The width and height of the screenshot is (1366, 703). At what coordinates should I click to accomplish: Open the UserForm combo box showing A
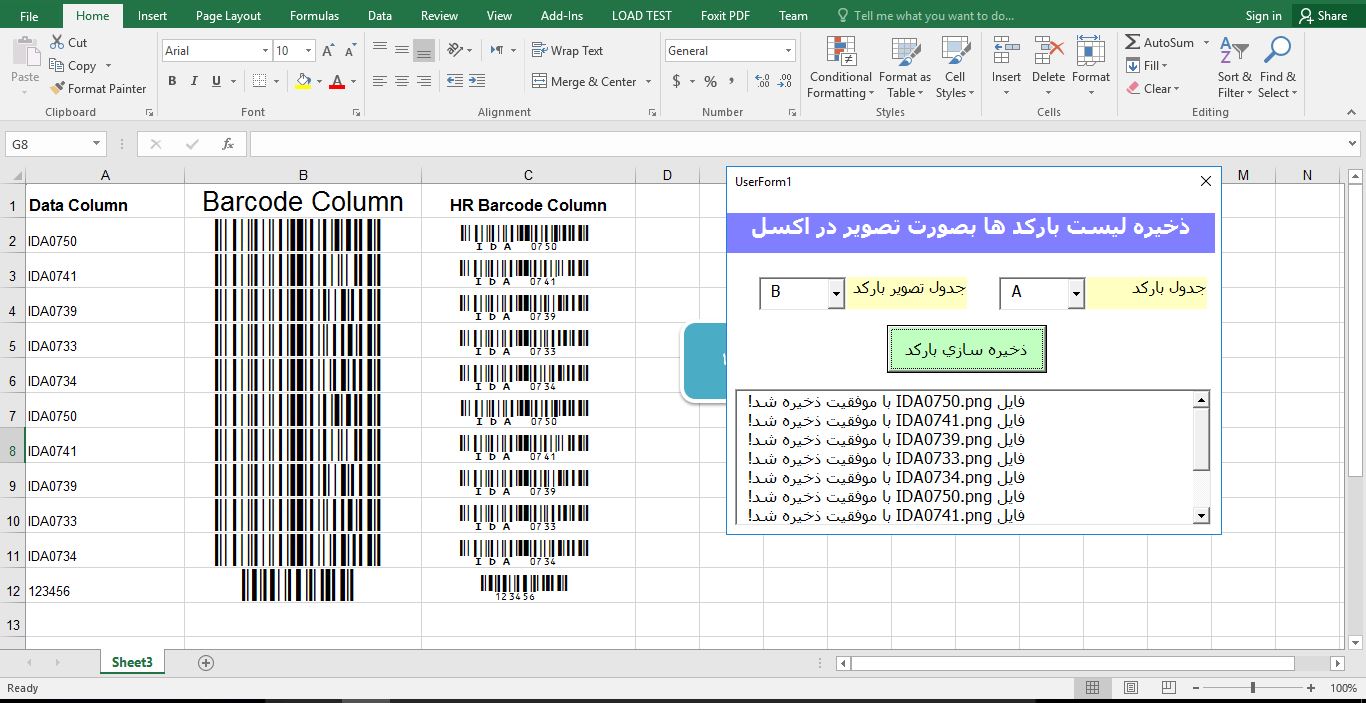(x=1042, y=293)
